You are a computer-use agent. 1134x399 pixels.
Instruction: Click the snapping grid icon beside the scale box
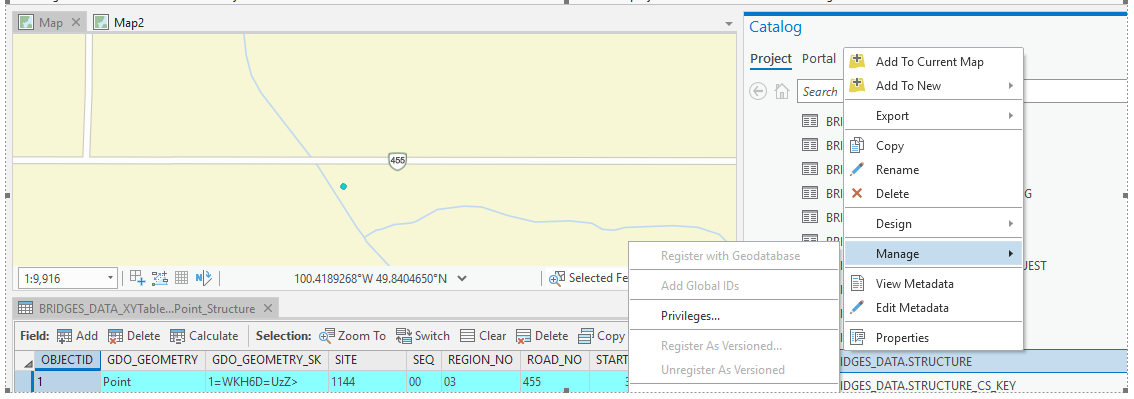click(x=137, y=278)
